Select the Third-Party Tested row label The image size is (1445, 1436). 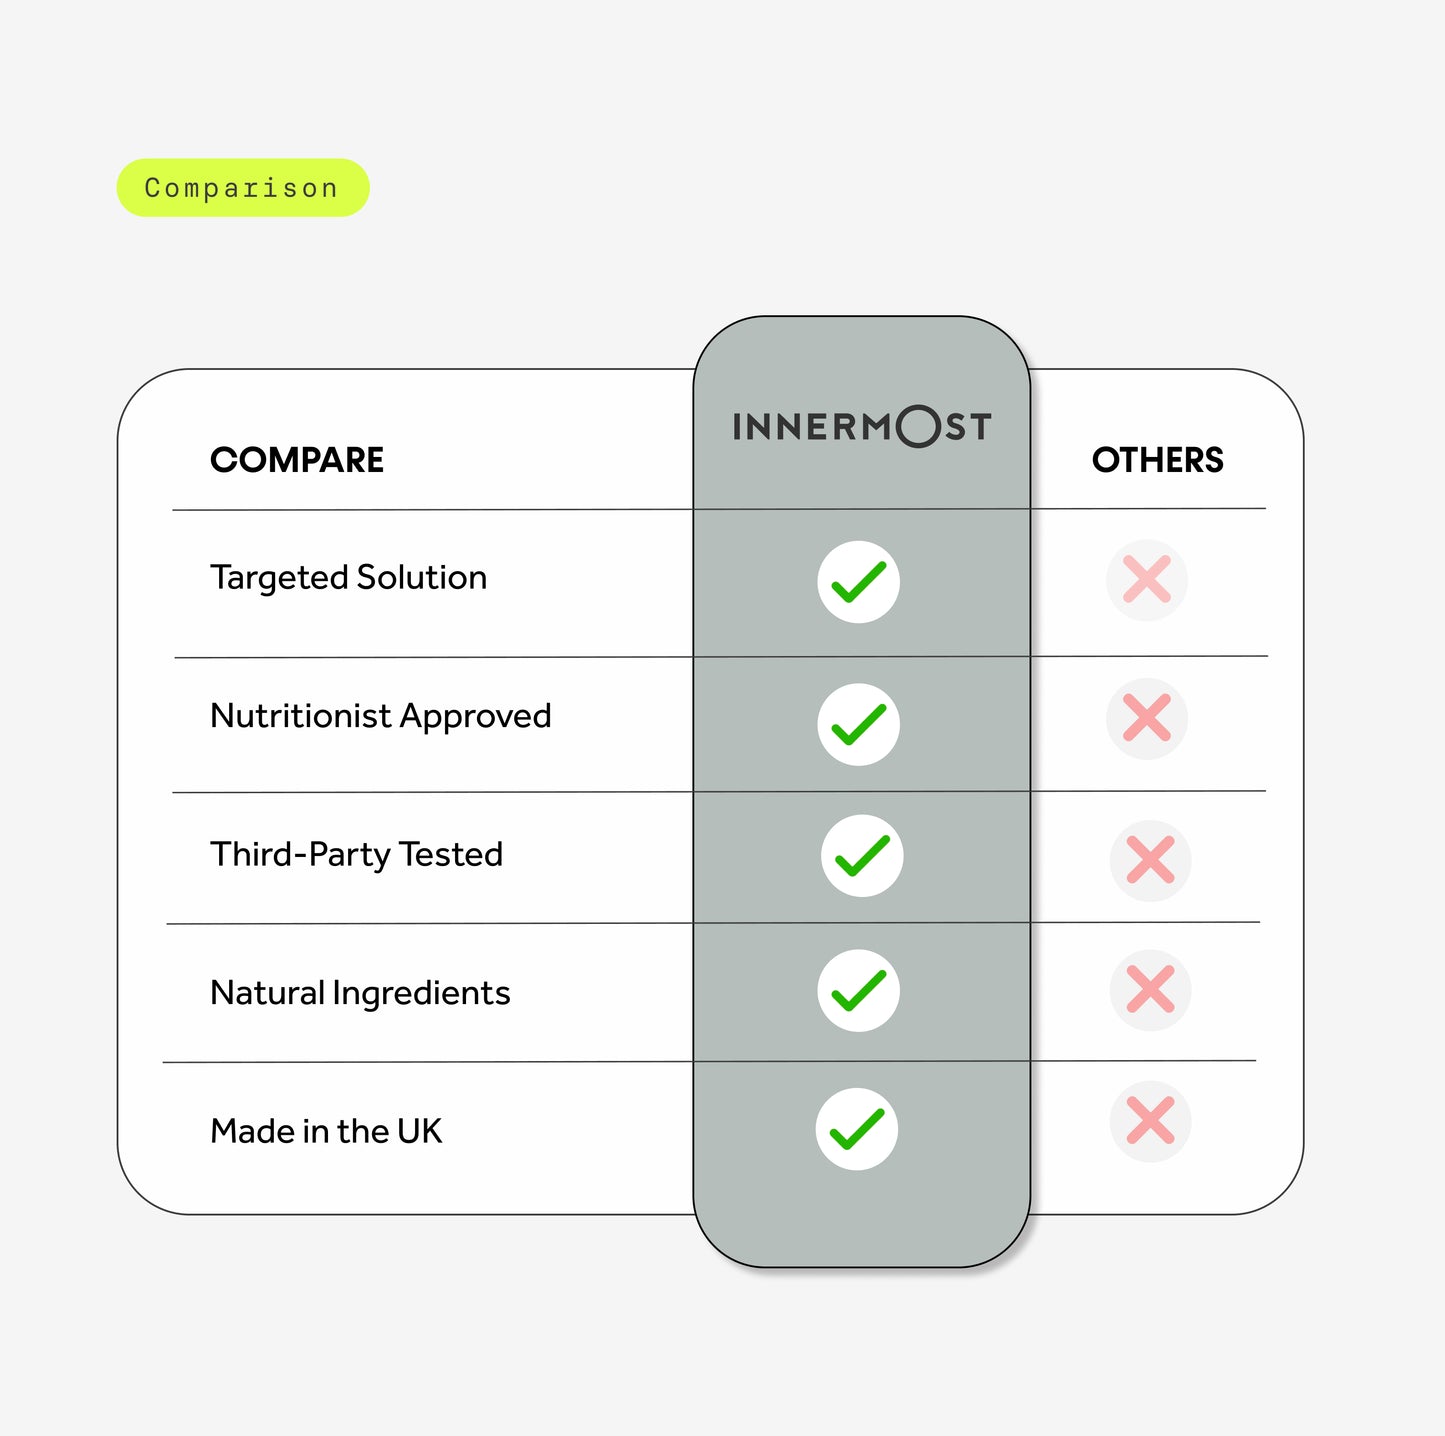(x=356, y=855)
